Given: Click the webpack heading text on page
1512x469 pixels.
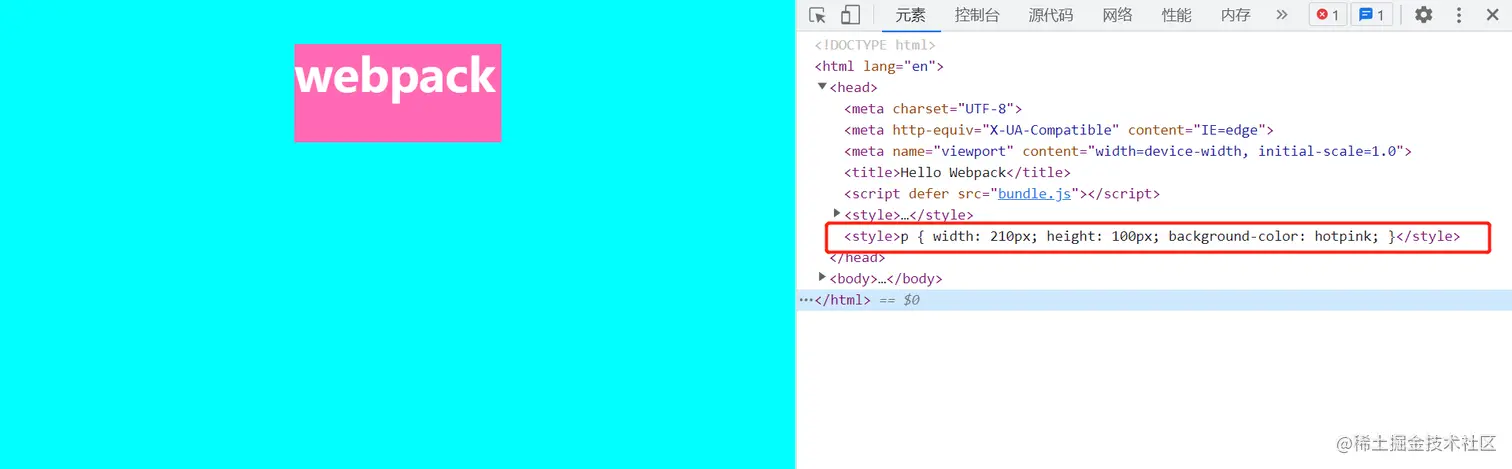Looking at the screenshot, I should coord(396,76).
